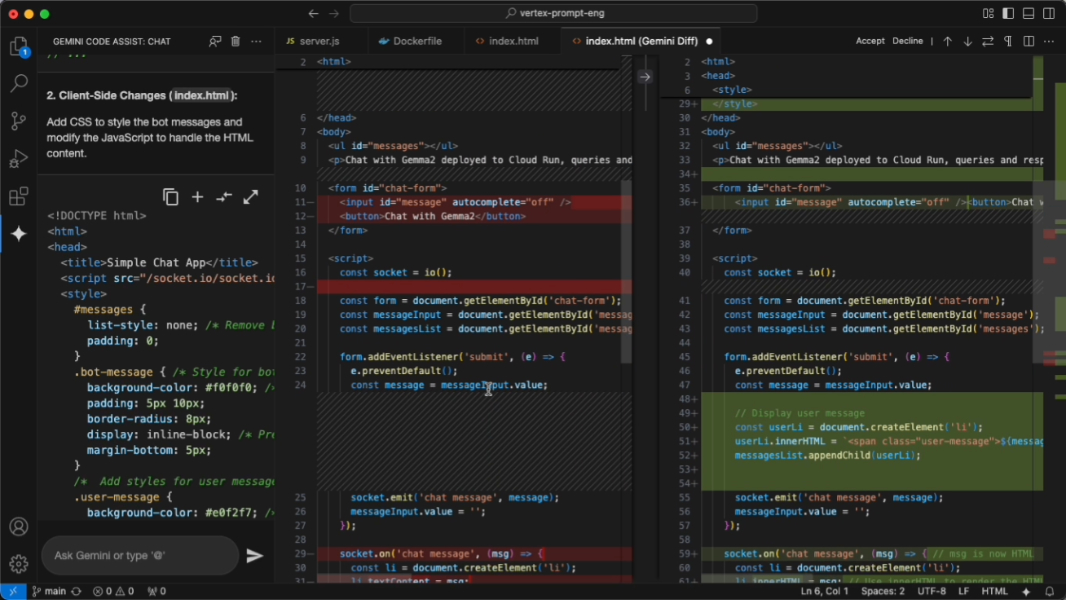Viewport: 1066px width, 600px height.
Task: Go to next diff with the down arrow
Action: click(966, 41)
